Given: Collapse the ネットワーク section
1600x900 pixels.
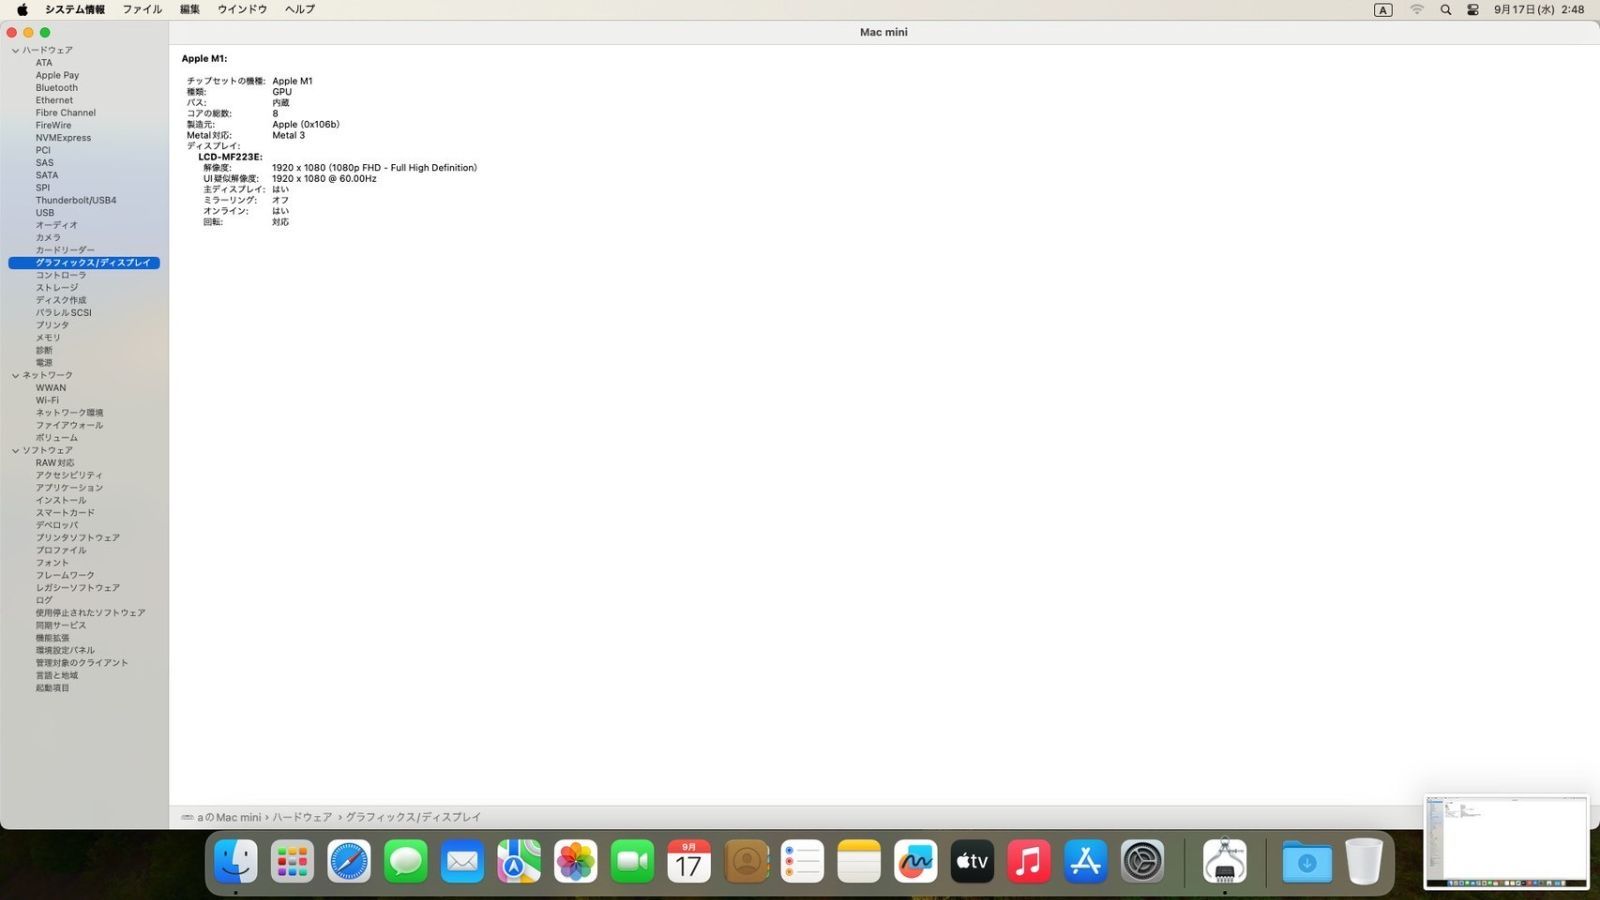Looking at the screenshot, I should (15, 376).
